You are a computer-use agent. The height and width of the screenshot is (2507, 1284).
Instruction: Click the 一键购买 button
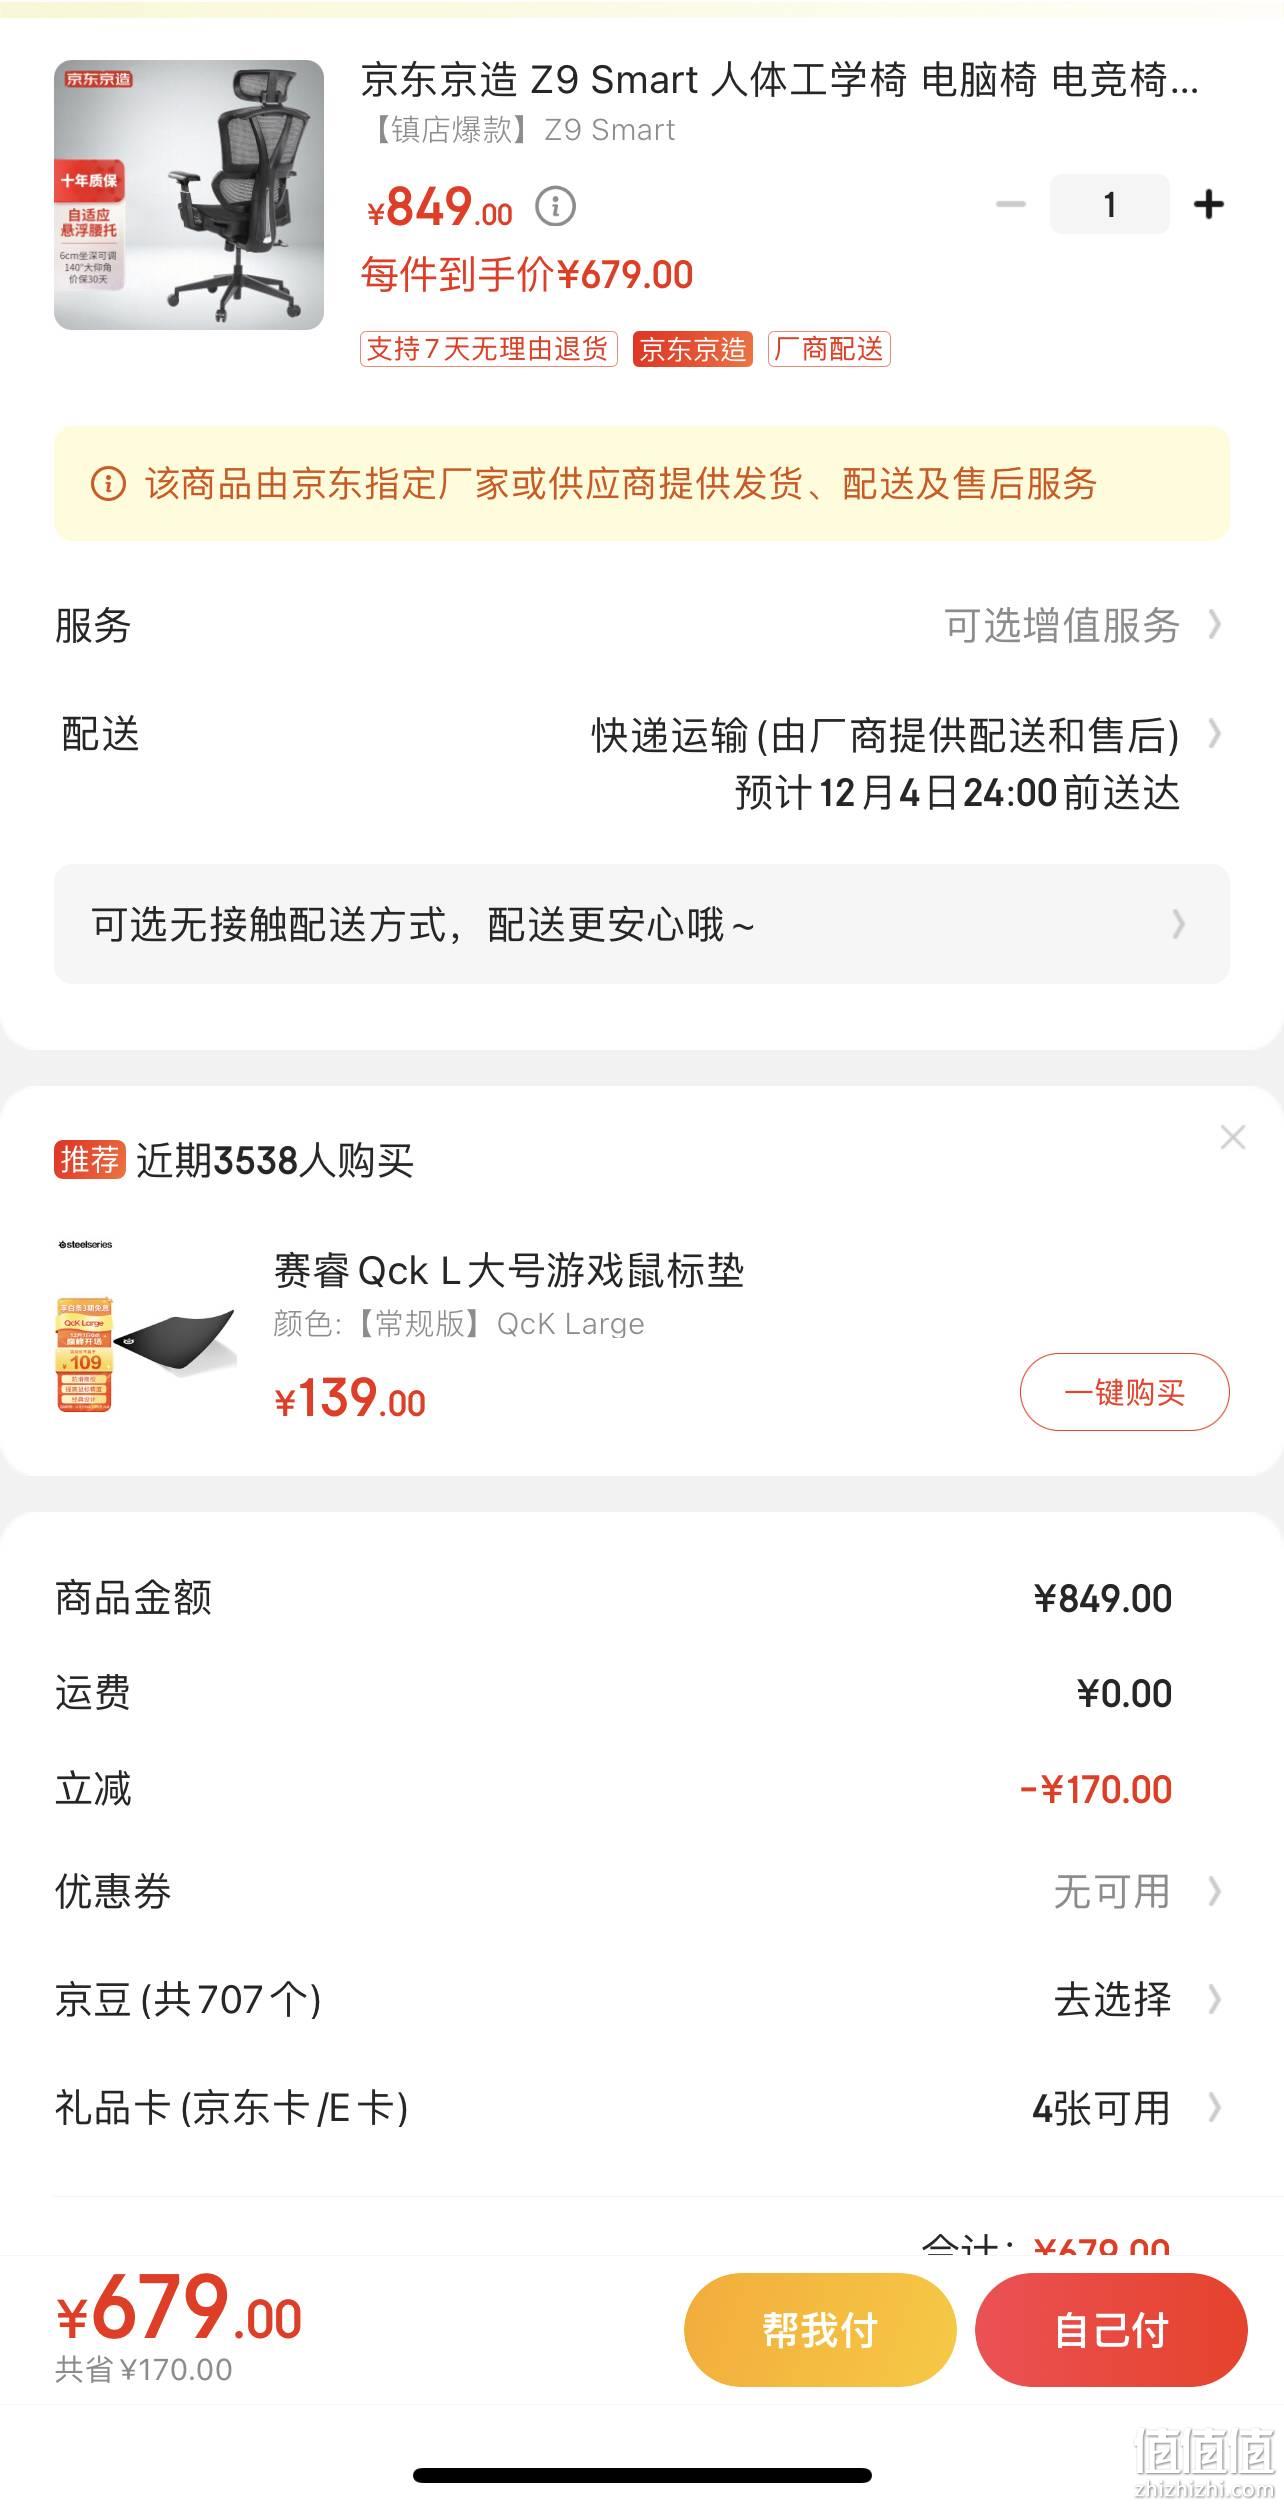click(1124, 1392)
